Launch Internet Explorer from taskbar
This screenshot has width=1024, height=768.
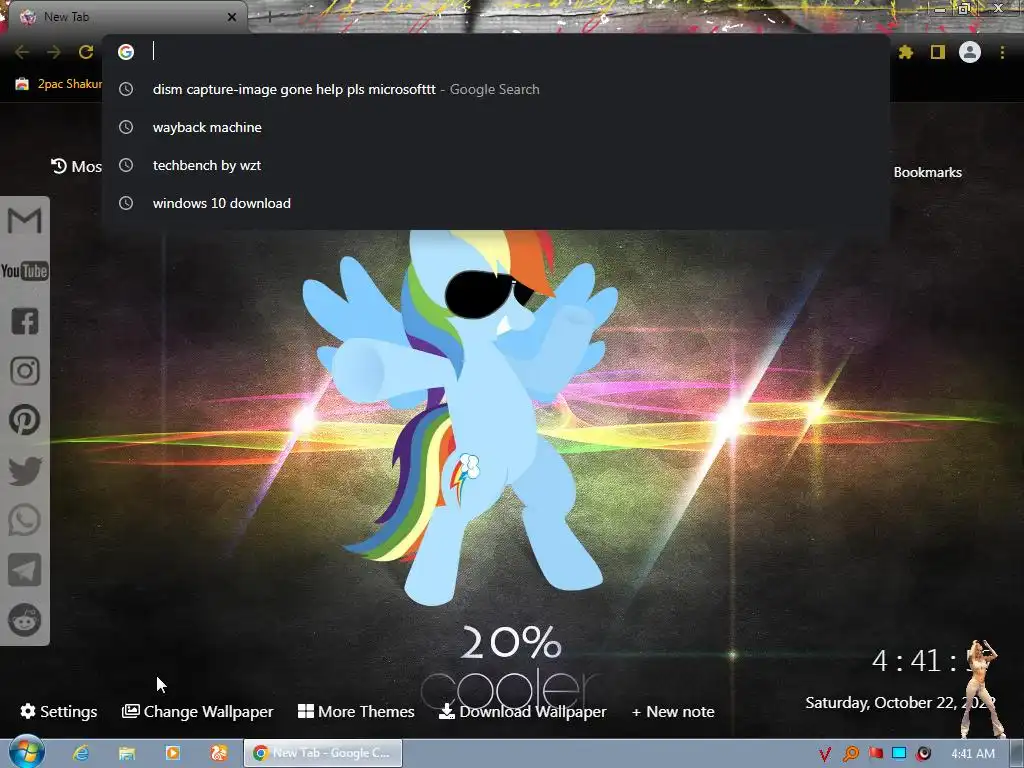[x=81, y=753]
